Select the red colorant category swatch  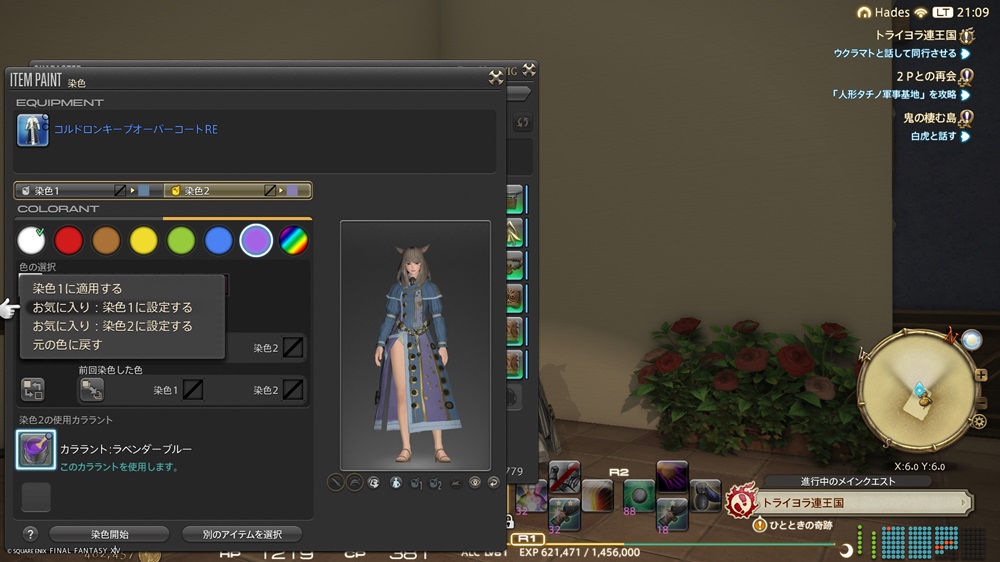coord(69,240)
